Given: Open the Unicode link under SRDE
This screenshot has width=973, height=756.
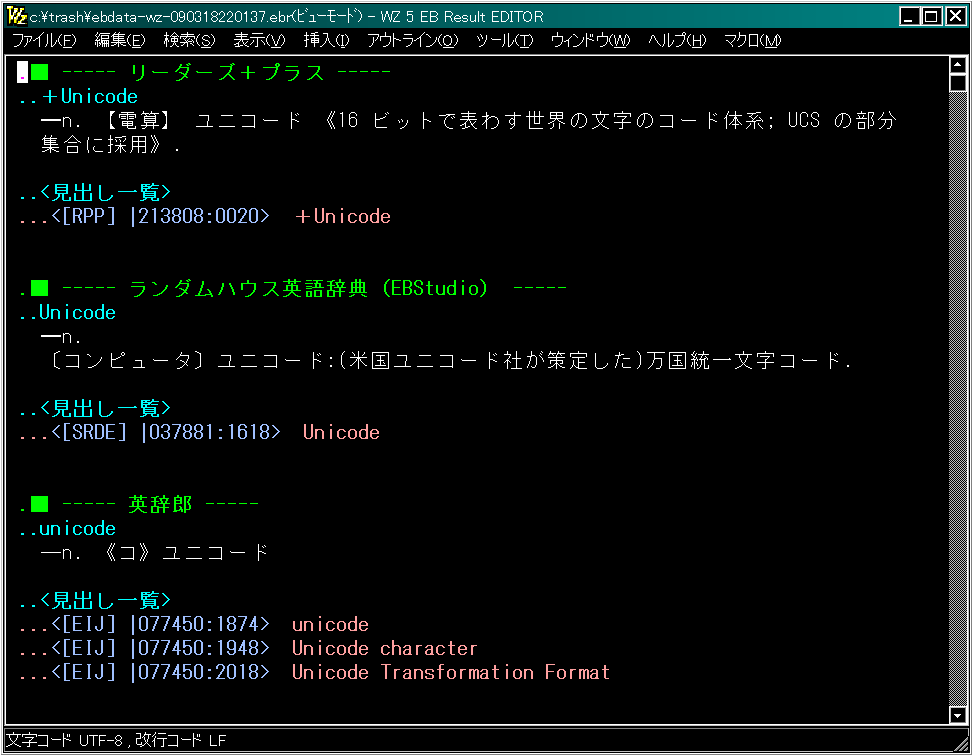Looking at the screenshot, I should click(x=341, y=433).
